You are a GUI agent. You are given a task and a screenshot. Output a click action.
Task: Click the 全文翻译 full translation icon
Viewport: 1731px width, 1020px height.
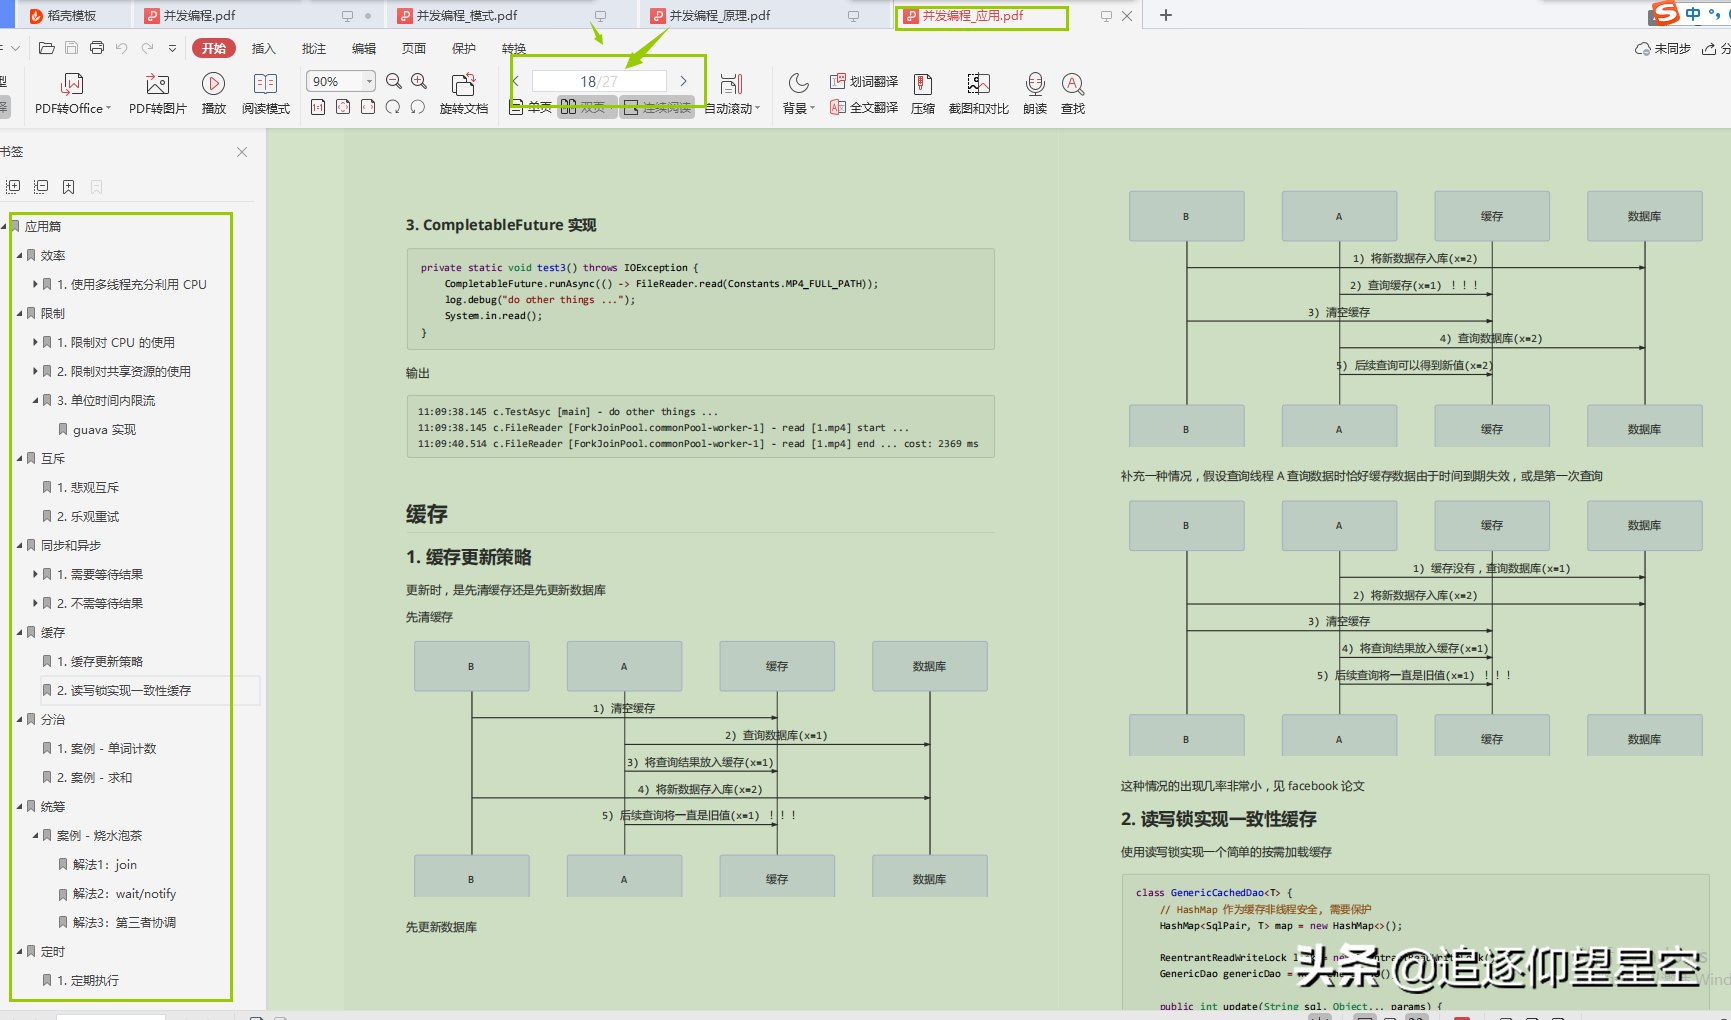pyautogui.click(x=837, y=107)
